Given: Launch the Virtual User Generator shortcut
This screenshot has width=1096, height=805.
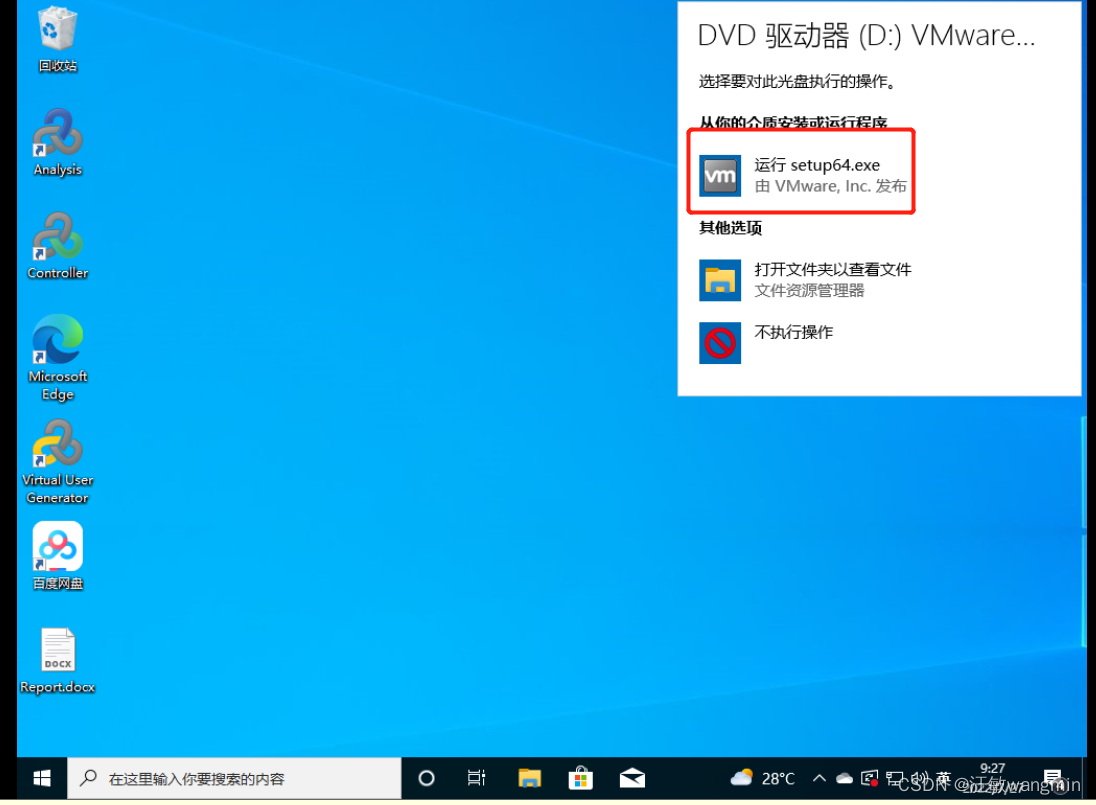Looking at the screenshot, I should point(57,461).
